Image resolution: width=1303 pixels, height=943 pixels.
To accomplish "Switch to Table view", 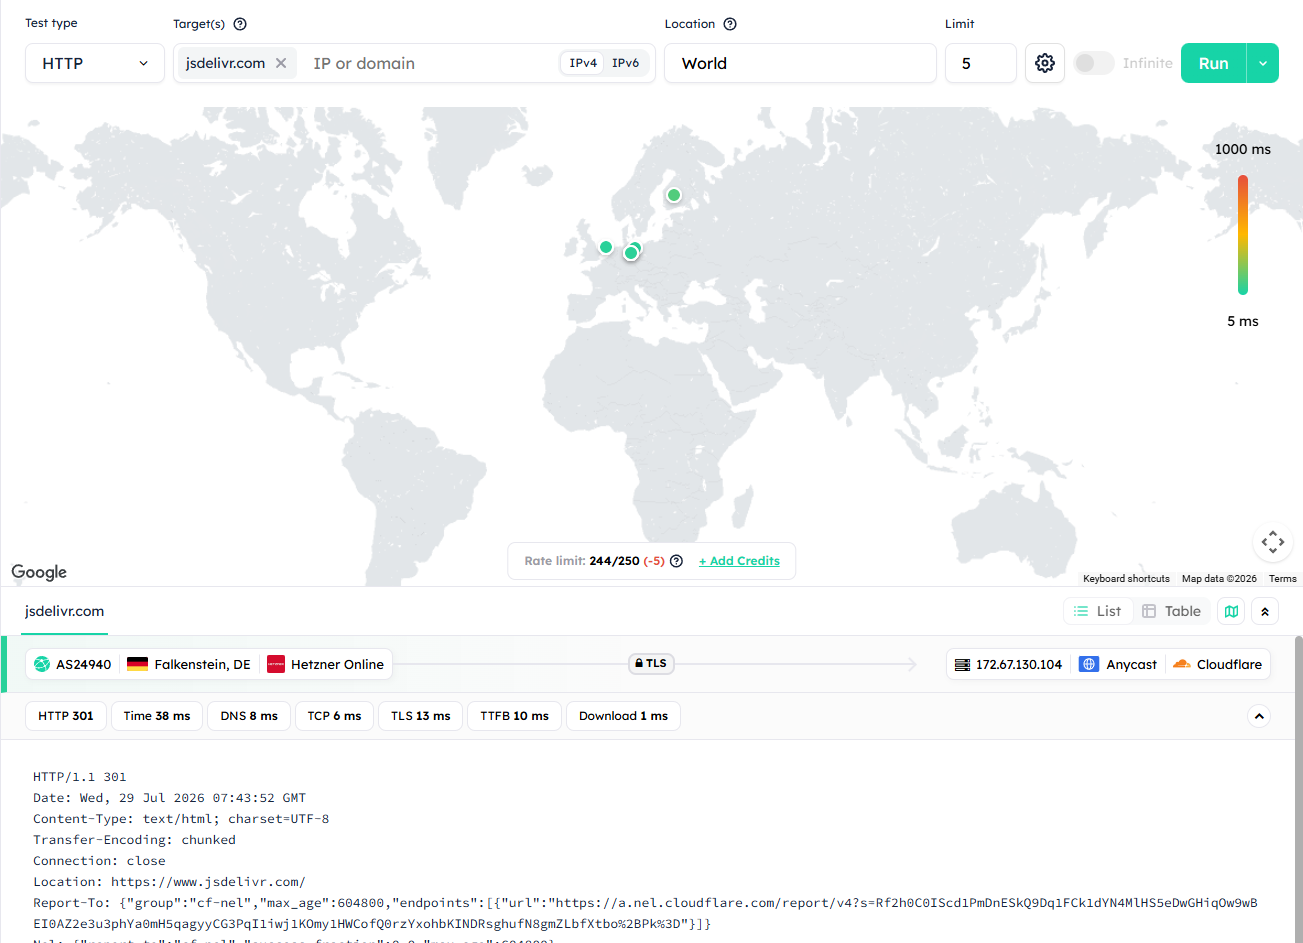I will [x=1172, y=611].
